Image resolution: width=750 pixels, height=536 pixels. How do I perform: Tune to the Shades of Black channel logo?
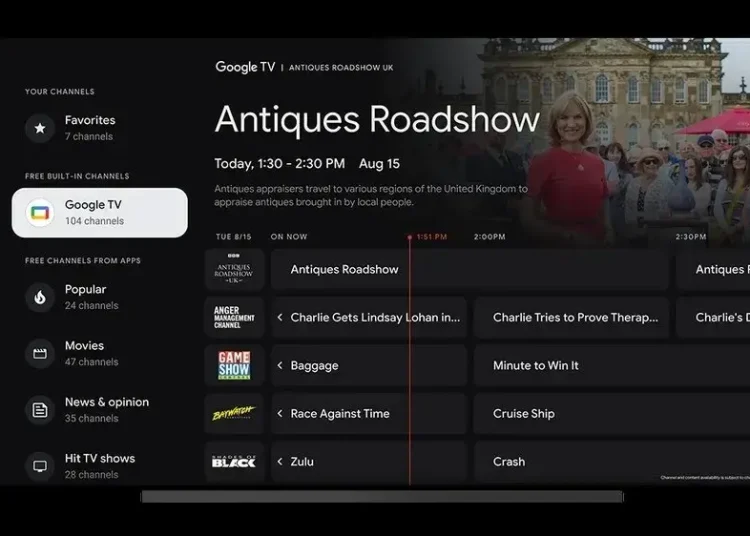coord(234,461)
